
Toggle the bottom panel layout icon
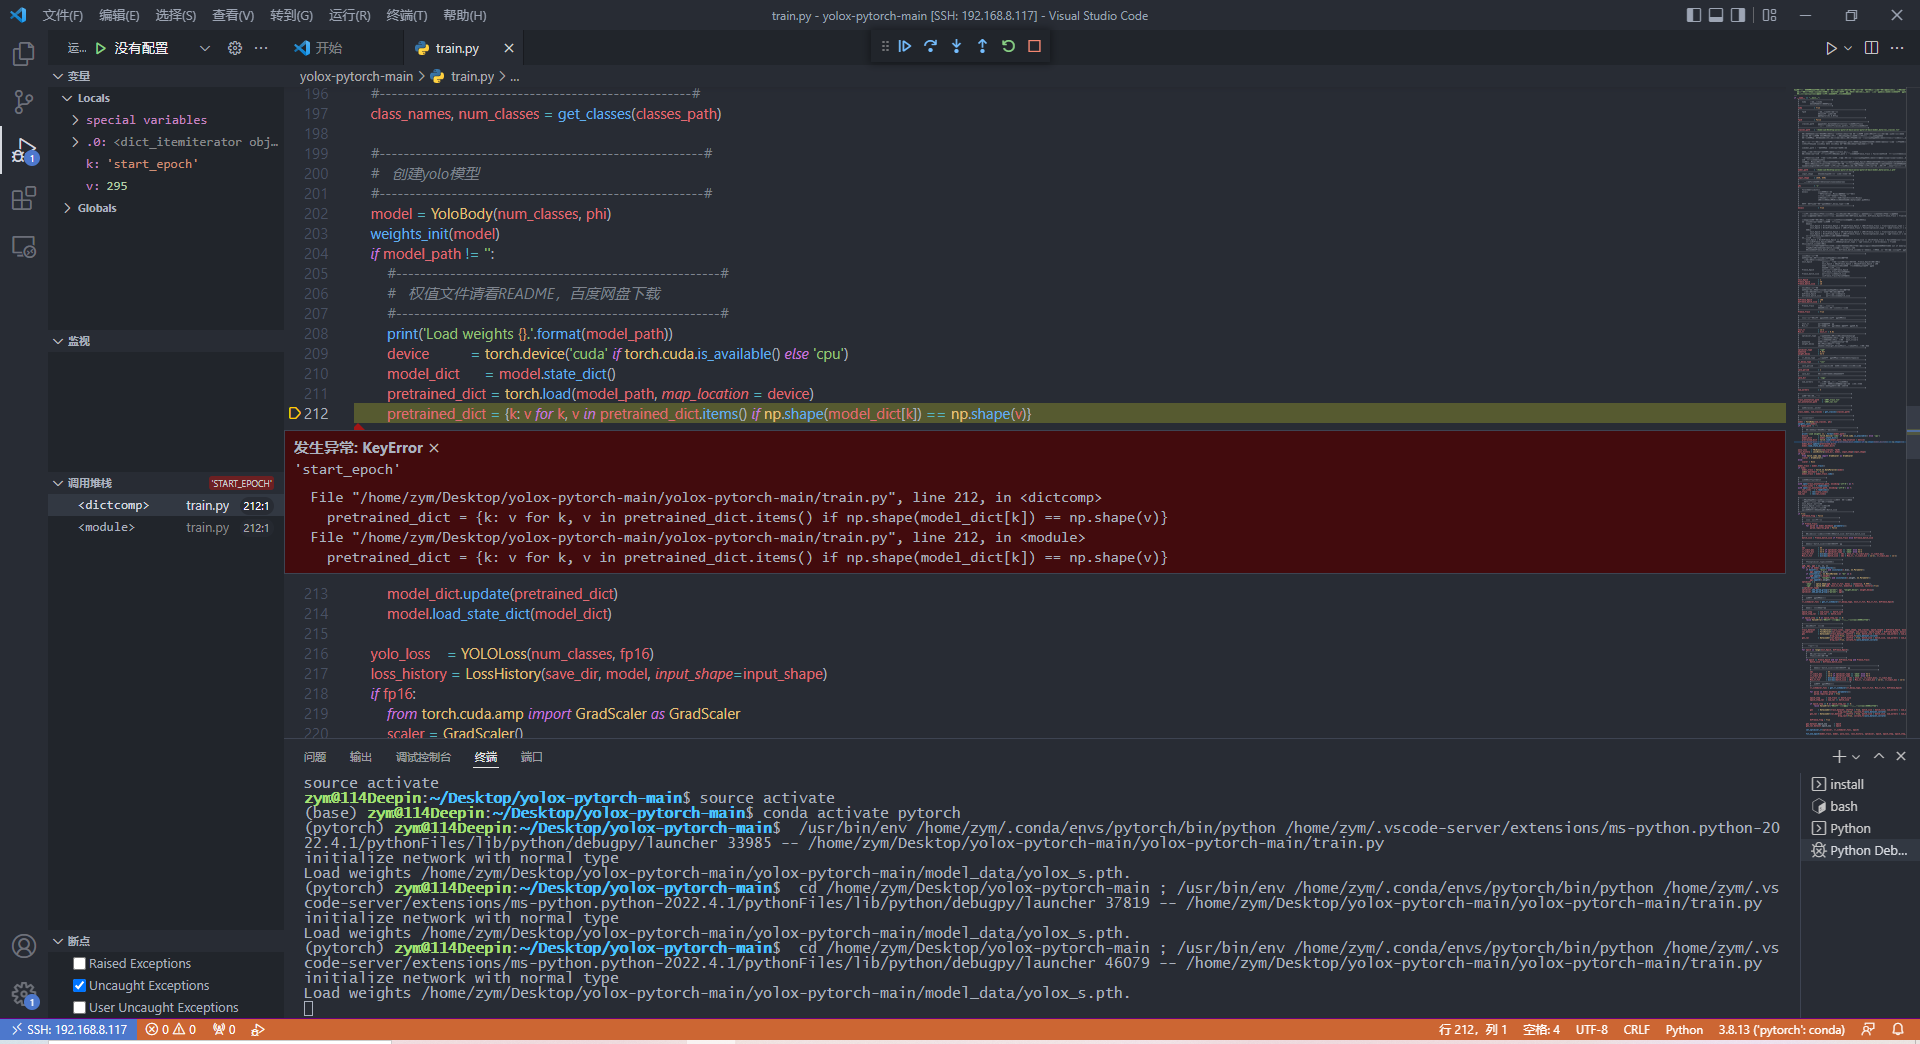(x=1716, y=15)
